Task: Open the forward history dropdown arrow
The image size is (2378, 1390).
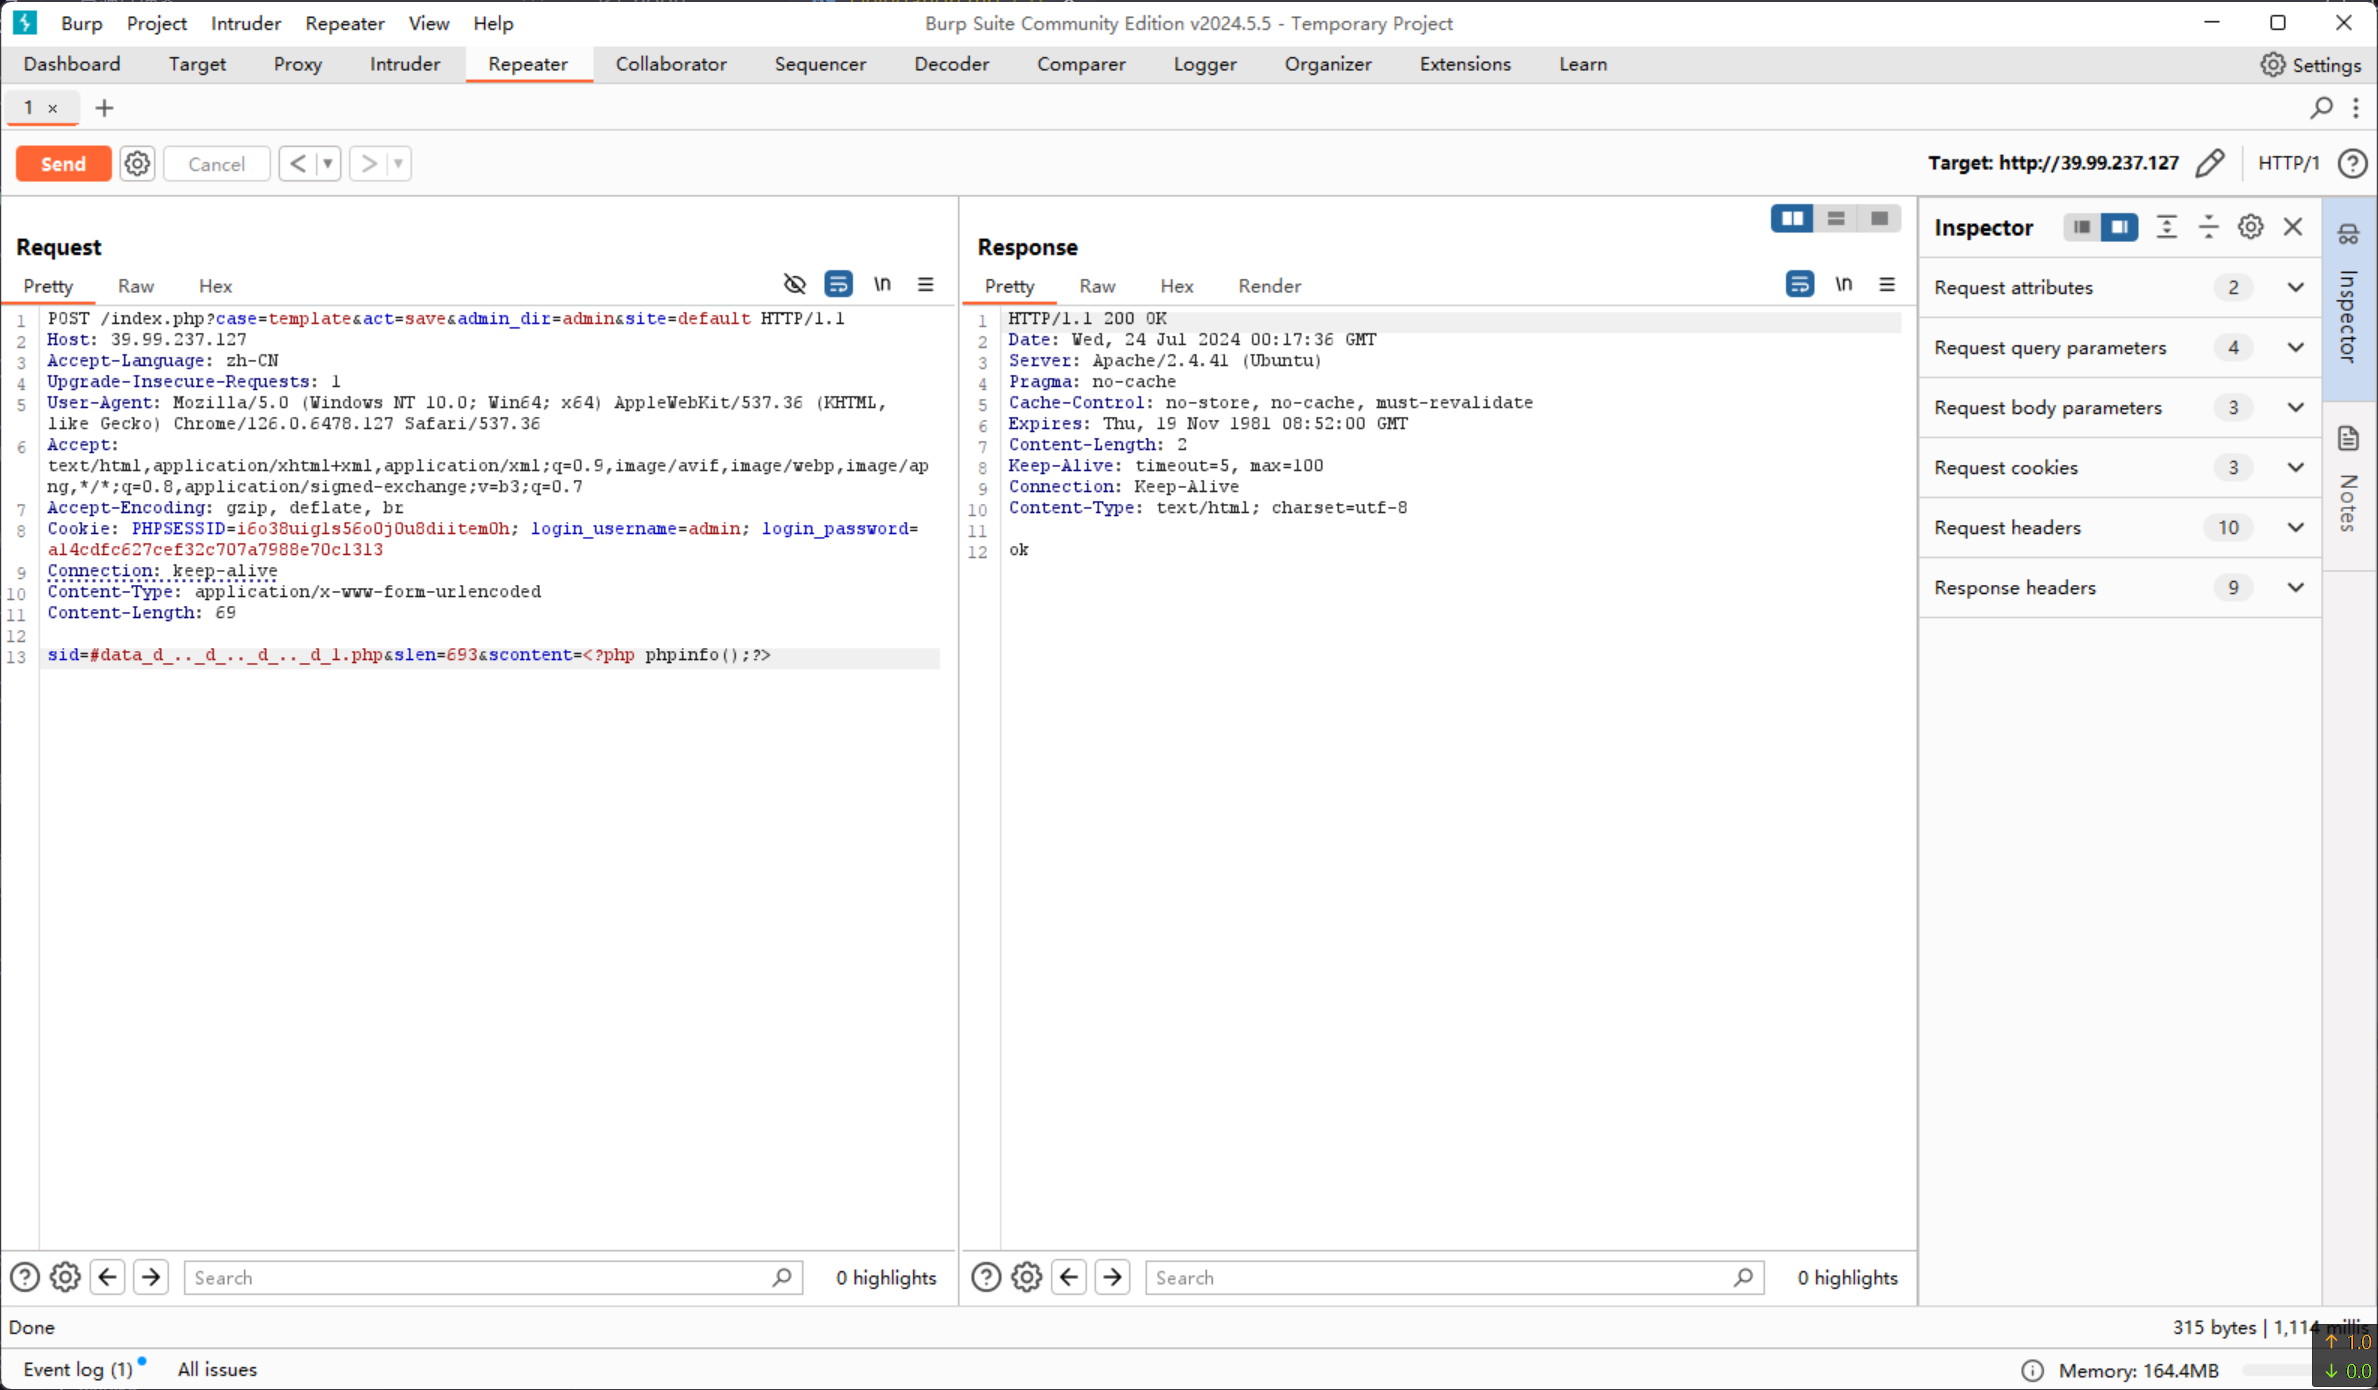Action: point(398,163)
